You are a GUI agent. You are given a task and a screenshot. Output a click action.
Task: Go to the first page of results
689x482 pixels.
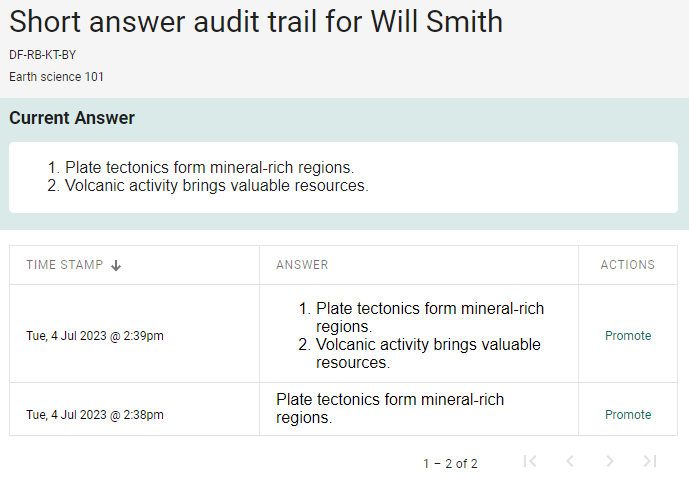(x=530, y=461)
